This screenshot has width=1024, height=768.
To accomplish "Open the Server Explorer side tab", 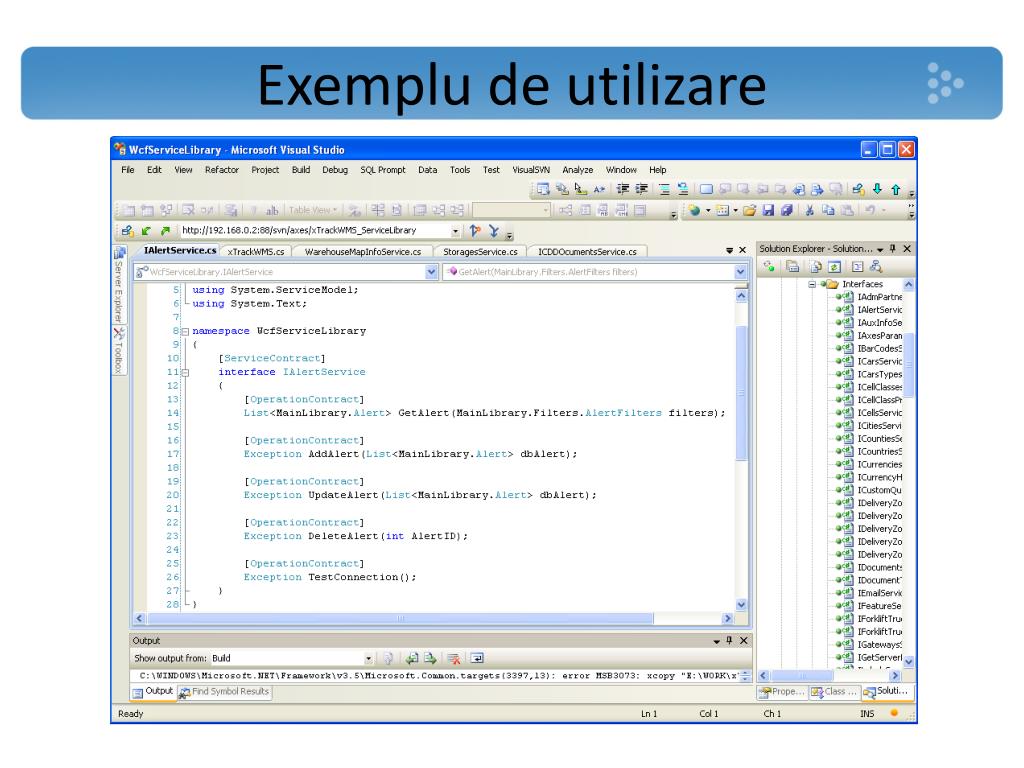I will point(119,284).
